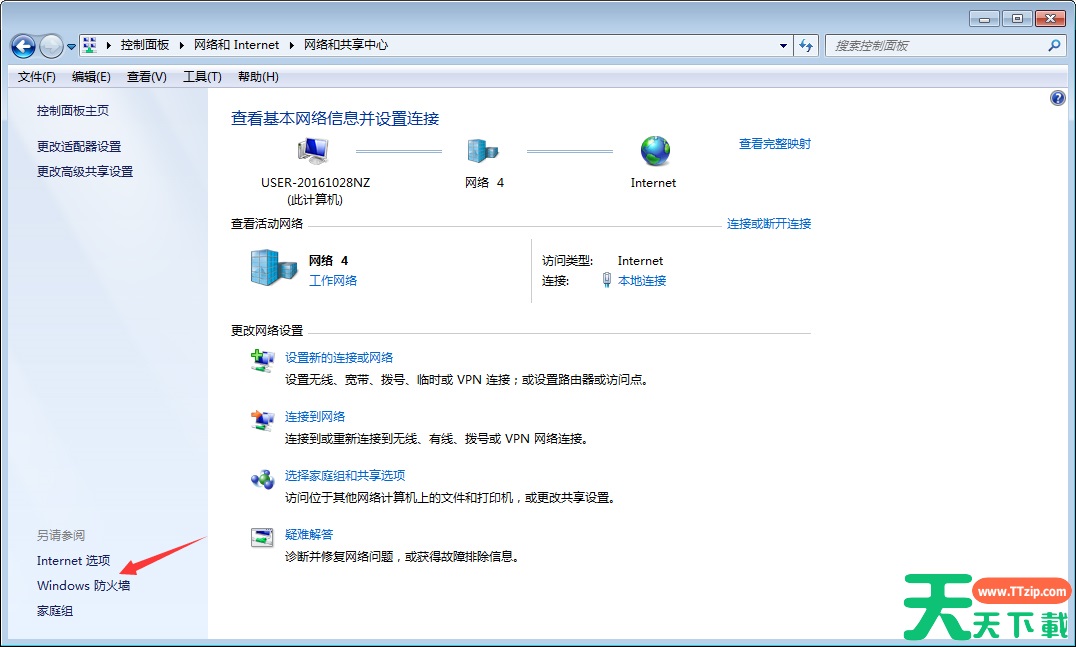Click 更改适配器设置 in the sidebar

(79, 146)
